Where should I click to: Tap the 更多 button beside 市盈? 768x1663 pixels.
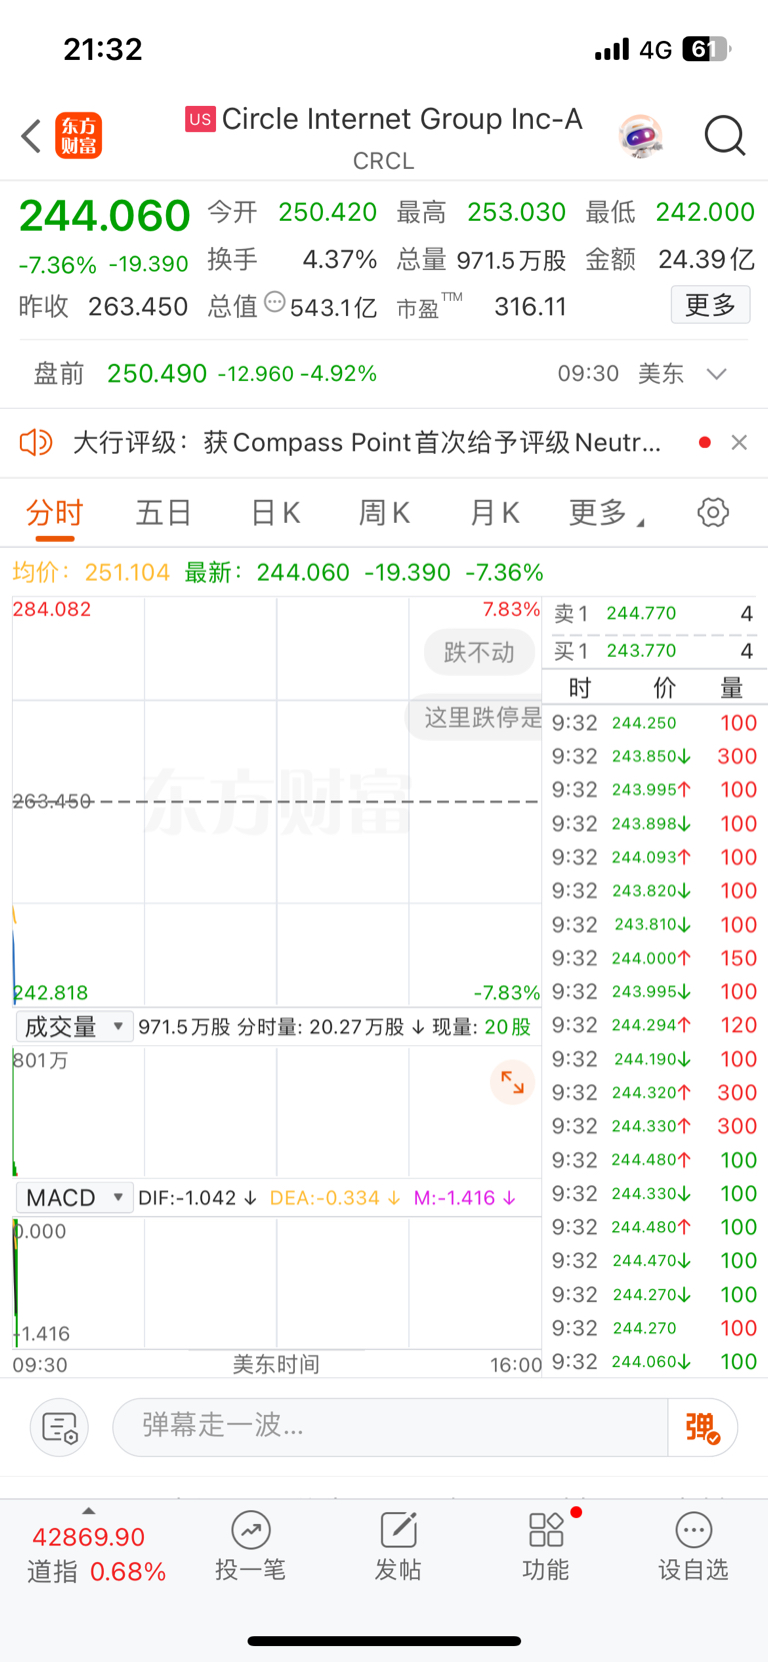point(710,305)
